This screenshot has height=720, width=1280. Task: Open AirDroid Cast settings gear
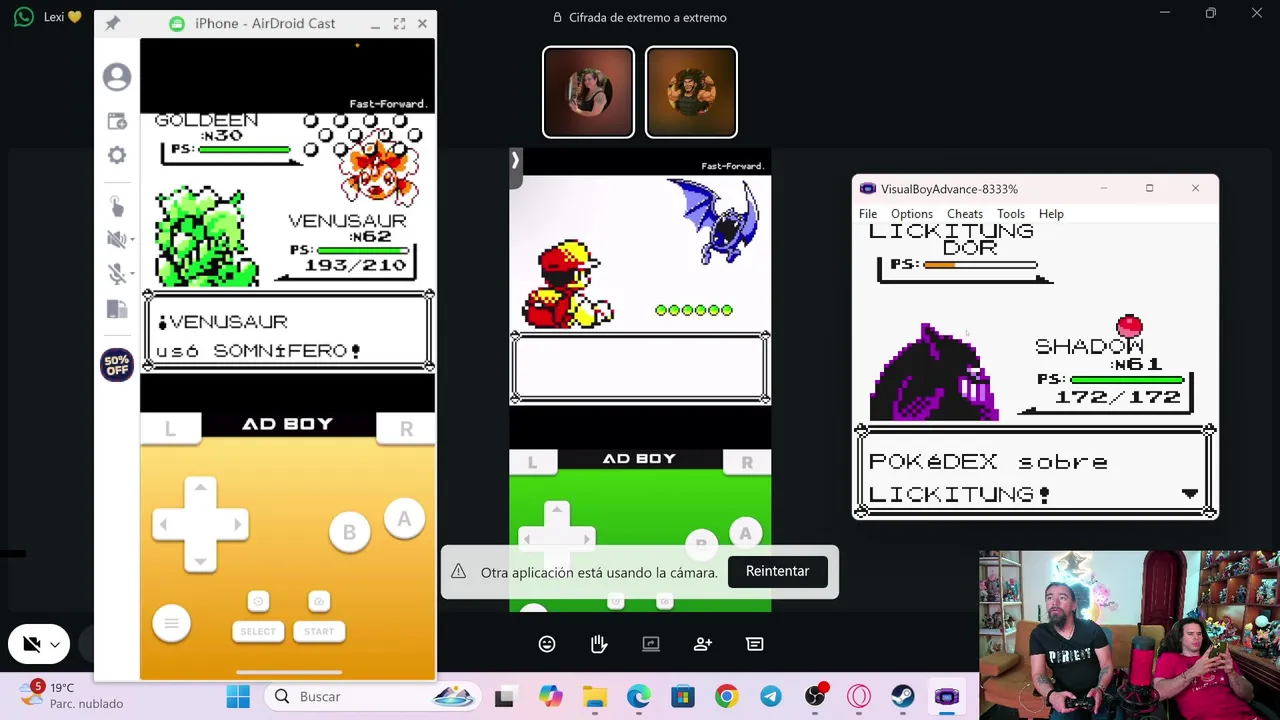point(117,155)
